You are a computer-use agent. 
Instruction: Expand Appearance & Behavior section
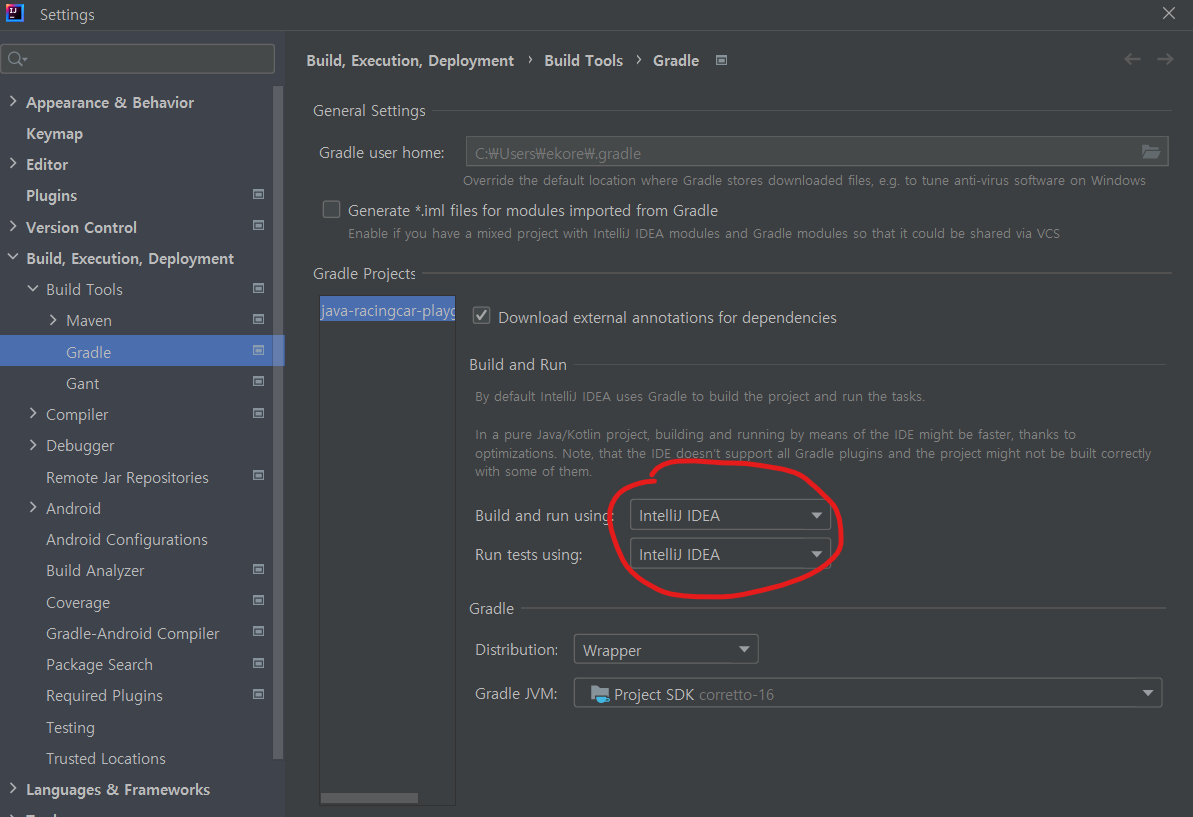coord(13,101)
